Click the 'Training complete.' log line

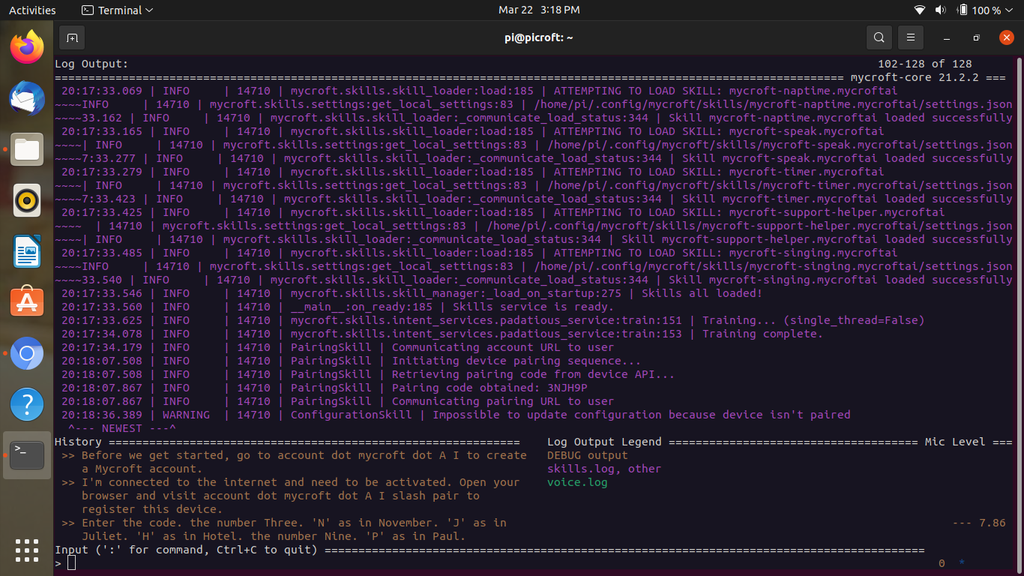(x=442, y=334)
